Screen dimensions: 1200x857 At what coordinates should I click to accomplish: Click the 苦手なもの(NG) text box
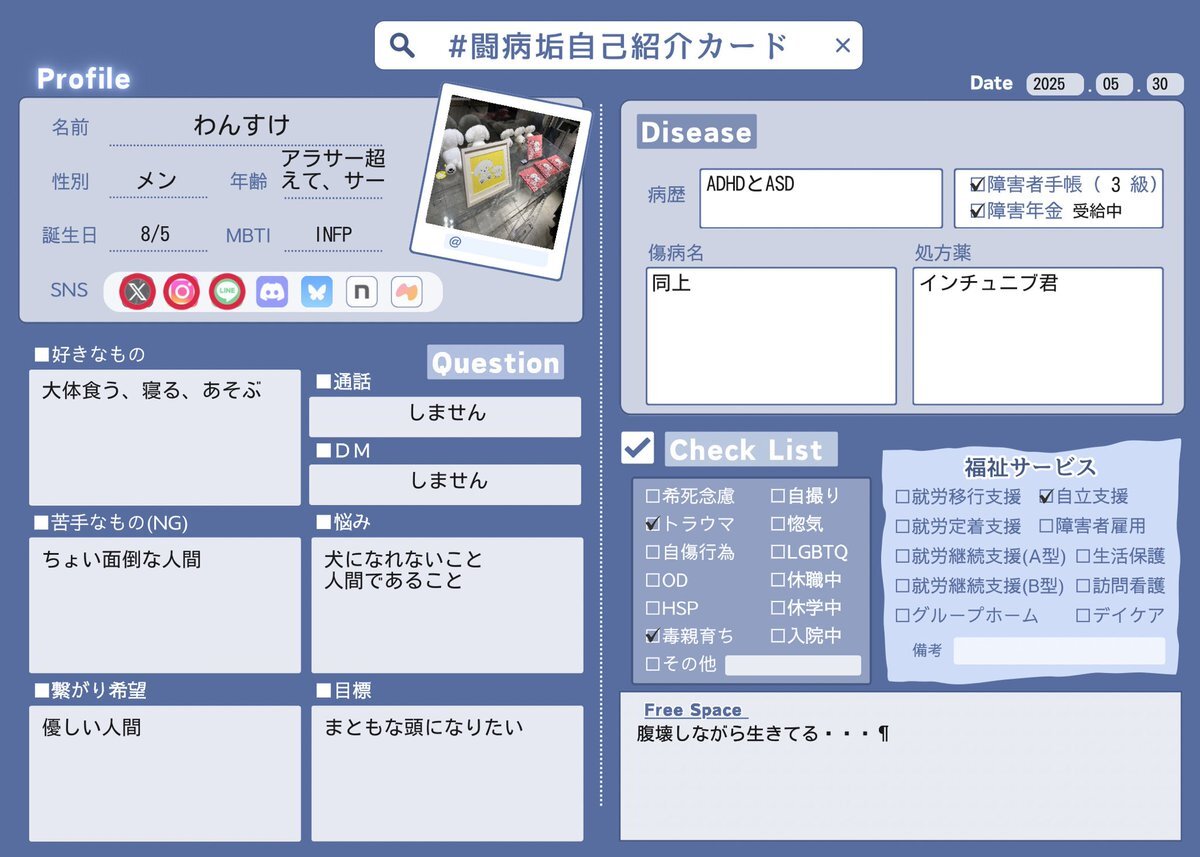(164, 605)
